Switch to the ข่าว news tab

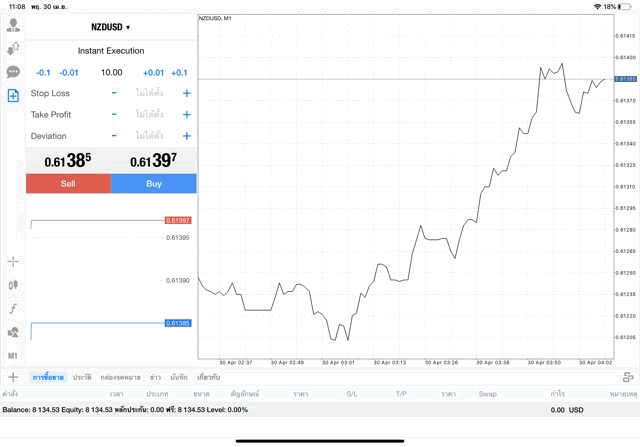pos(155,377)
